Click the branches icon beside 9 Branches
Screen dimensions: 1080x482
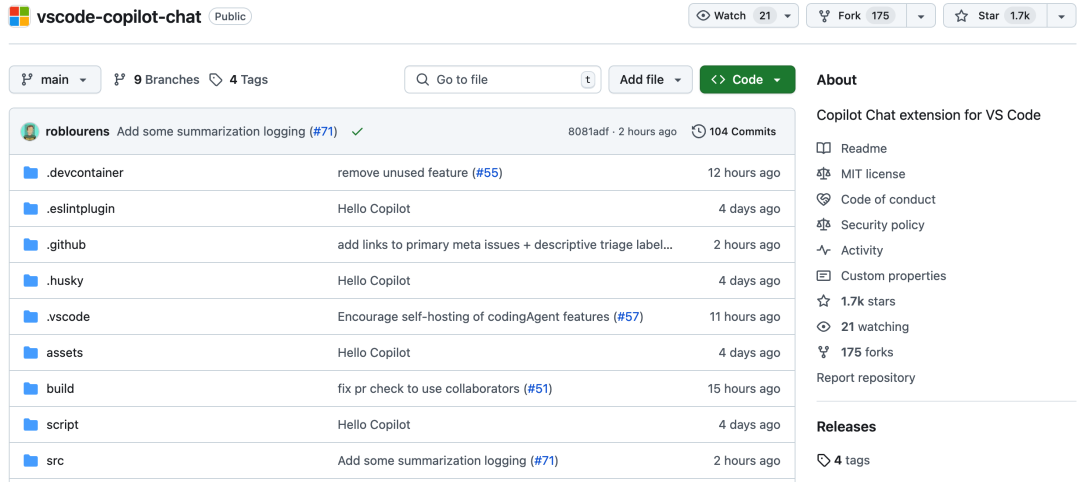pos(120,80)
